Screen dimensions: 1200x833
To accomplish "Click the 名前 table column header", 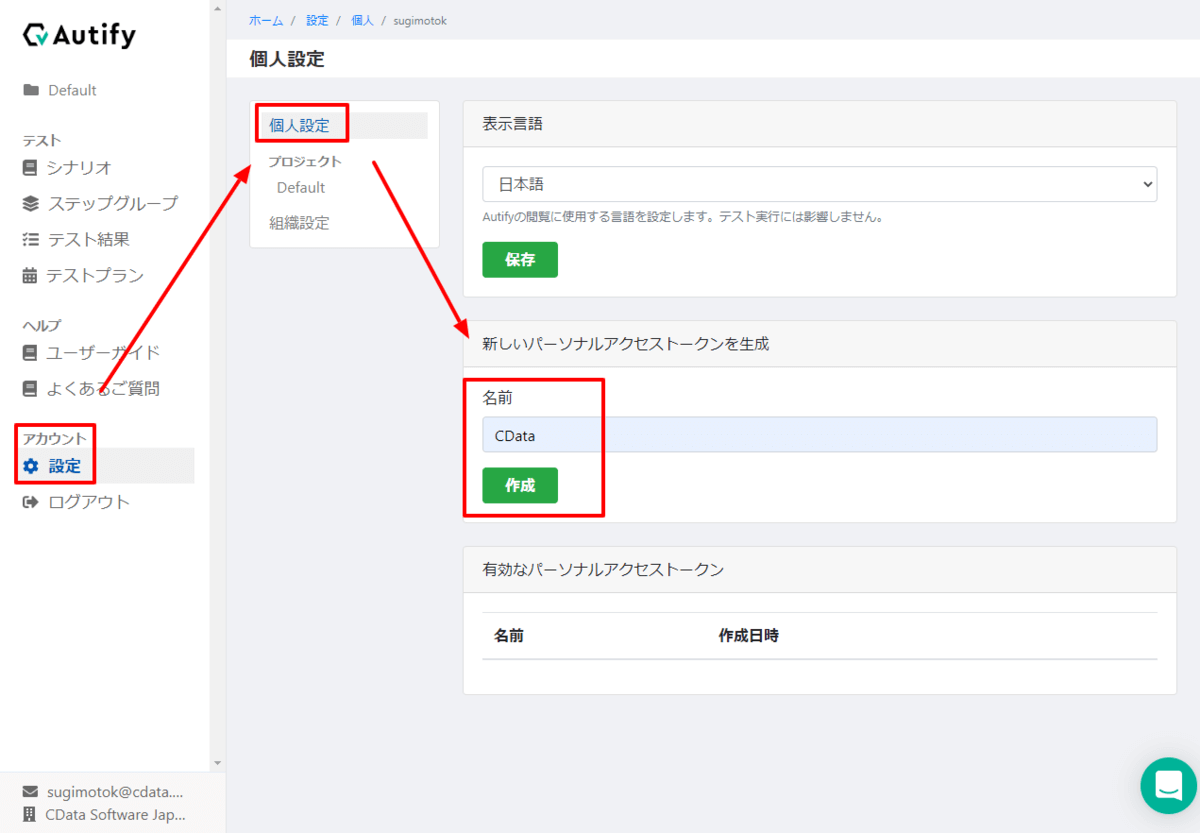I will coord(508,635).
